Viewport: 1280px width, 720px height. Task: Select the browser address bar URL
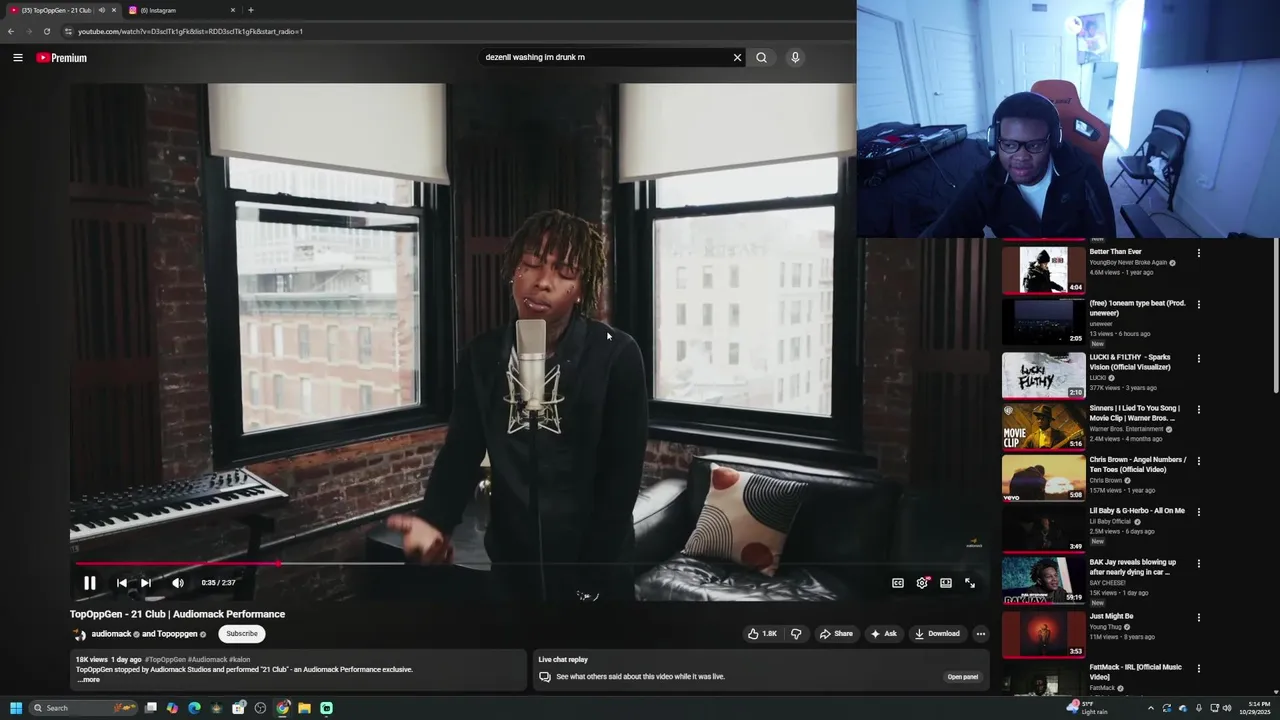pyautogui.click(x=190, y=31)
